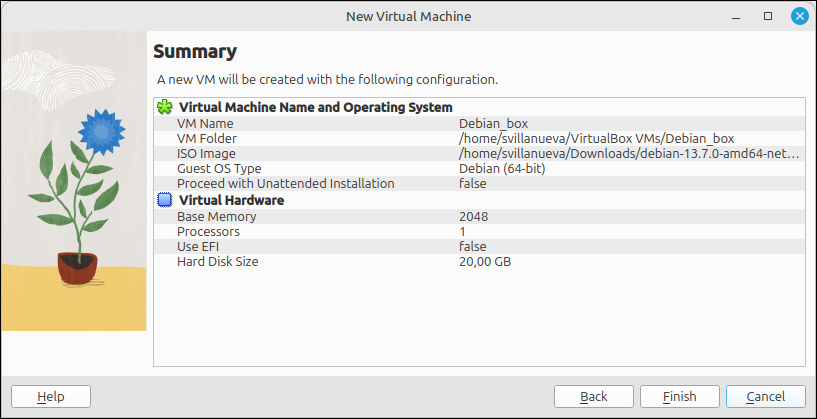Select the VM Folder row
Screen dimensions: 817x419
click(479, 139)
